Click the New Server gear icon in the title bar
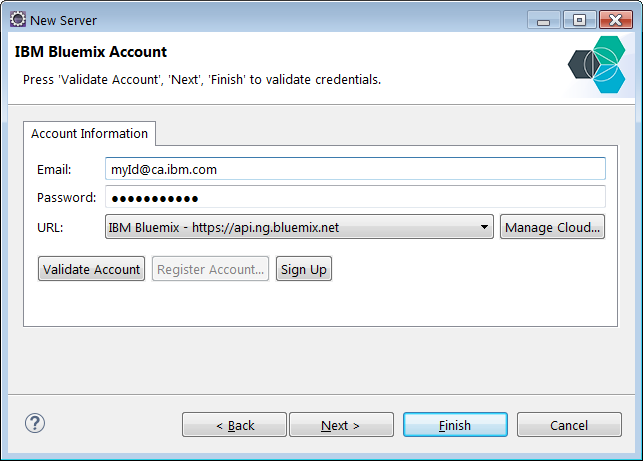This screenshot has height=461, width=643. [x=18, y=19]
